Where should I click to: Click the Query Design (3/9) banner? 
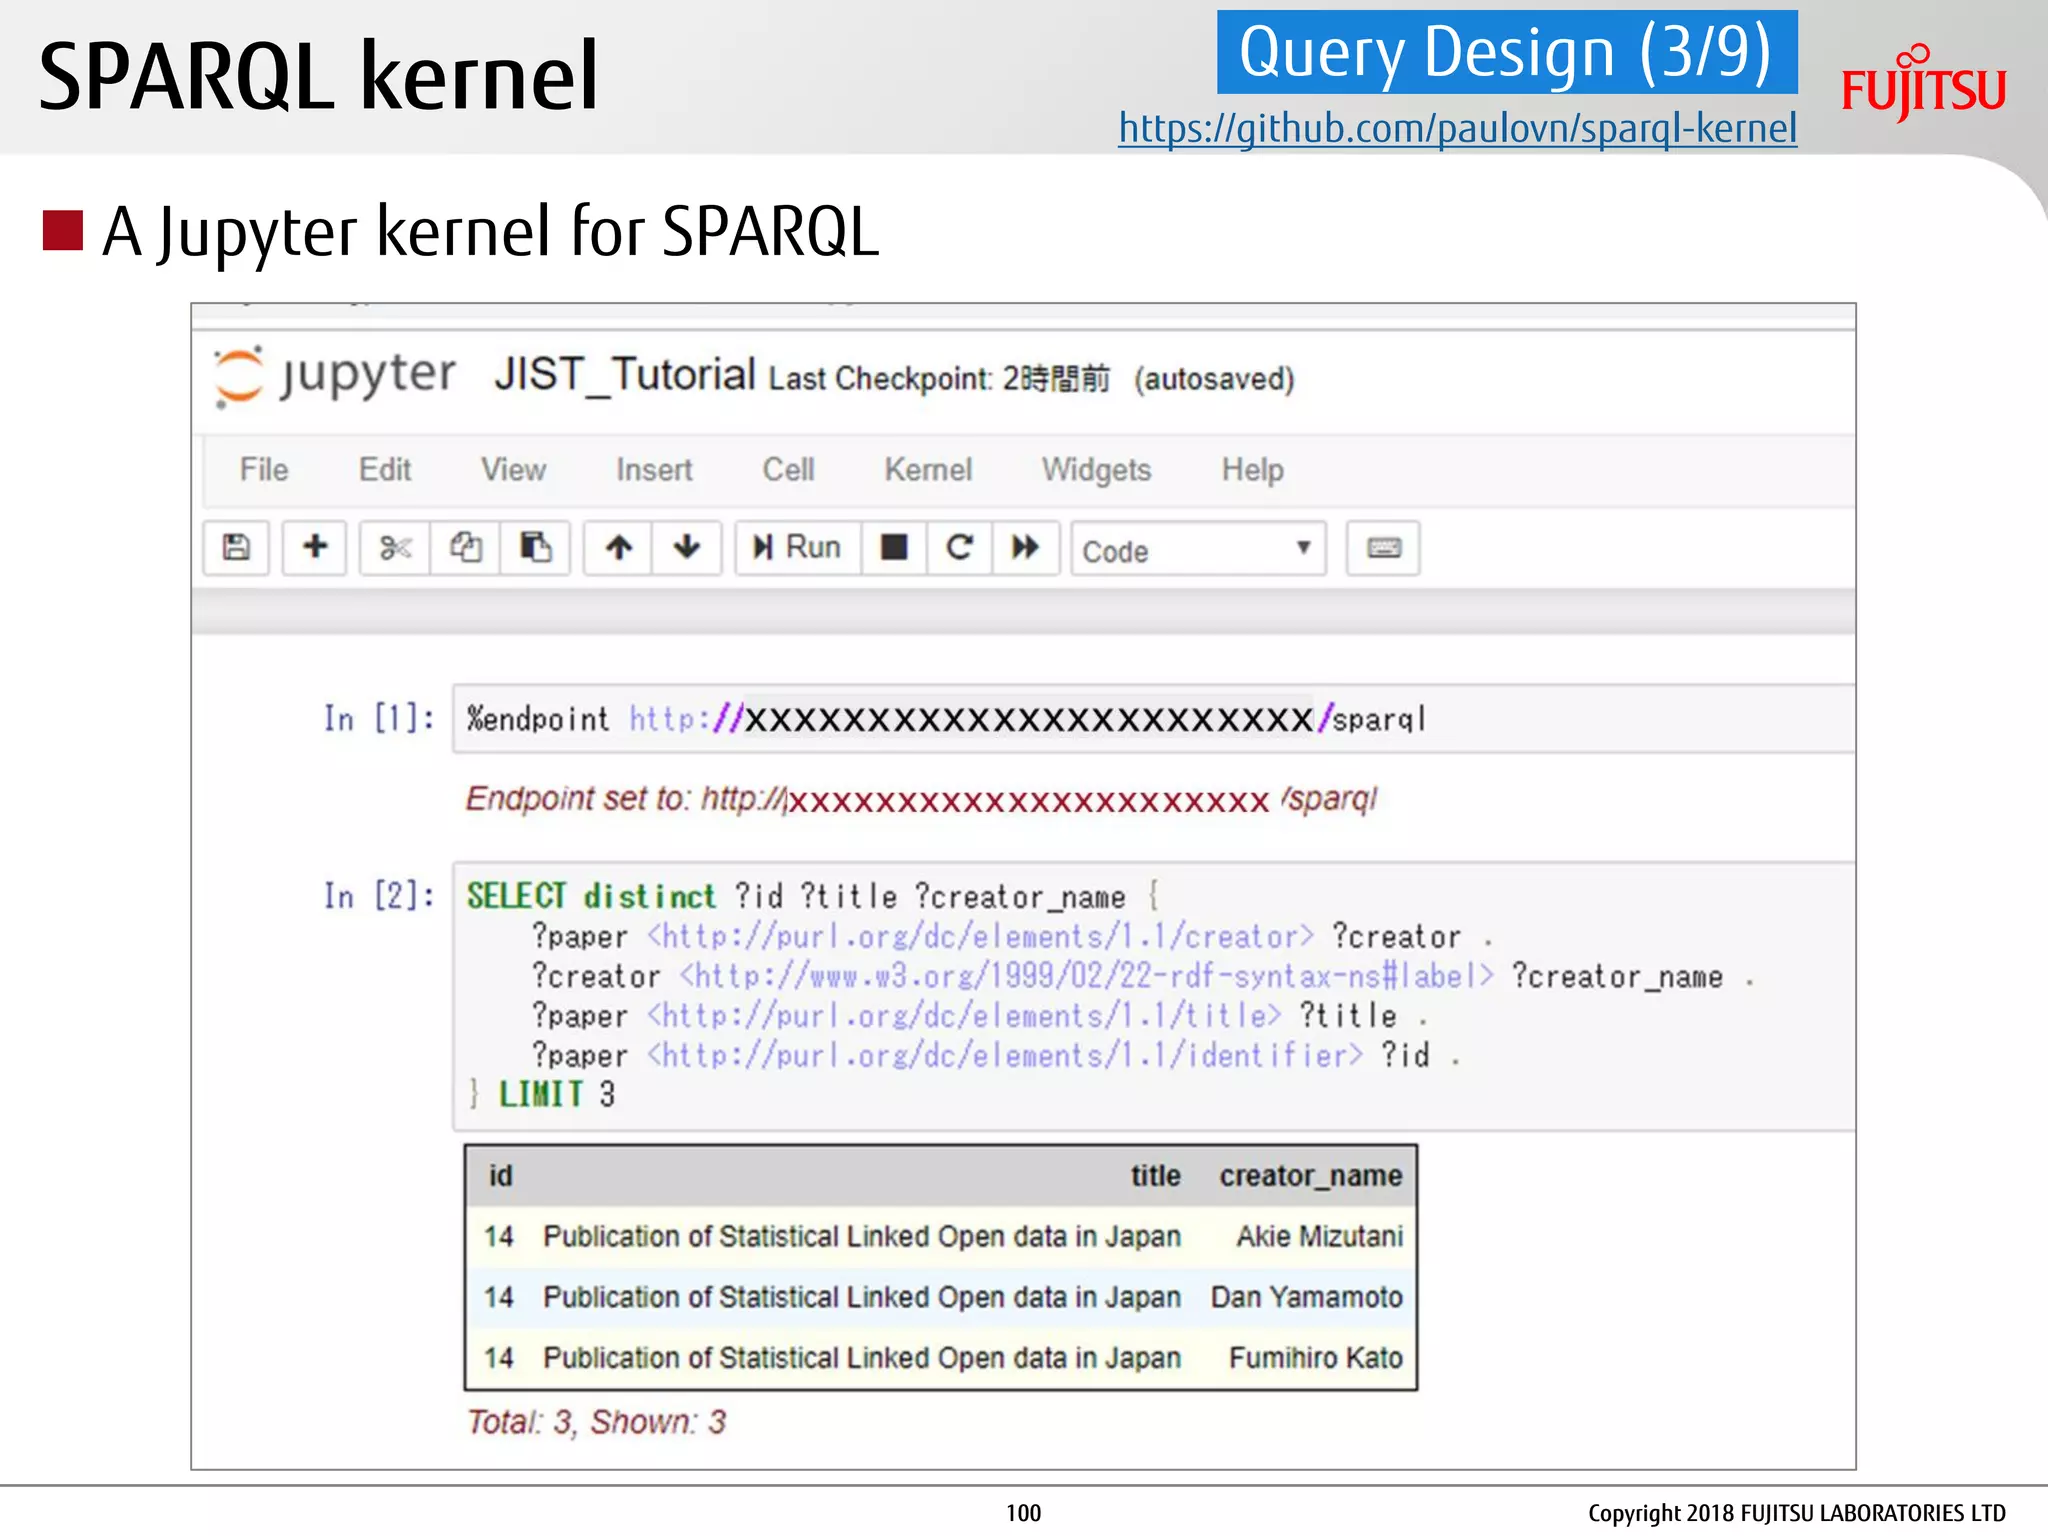[x=1506, y=52]
